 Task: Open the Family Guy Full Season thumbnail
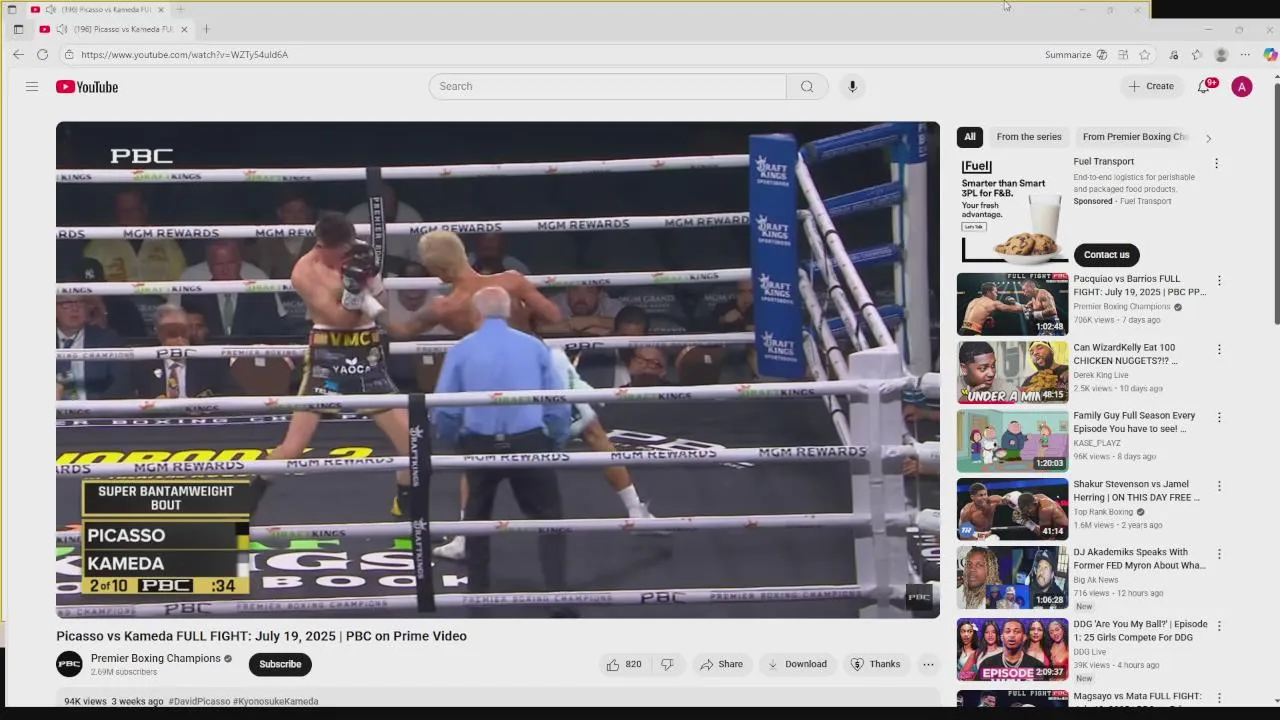1012,441
